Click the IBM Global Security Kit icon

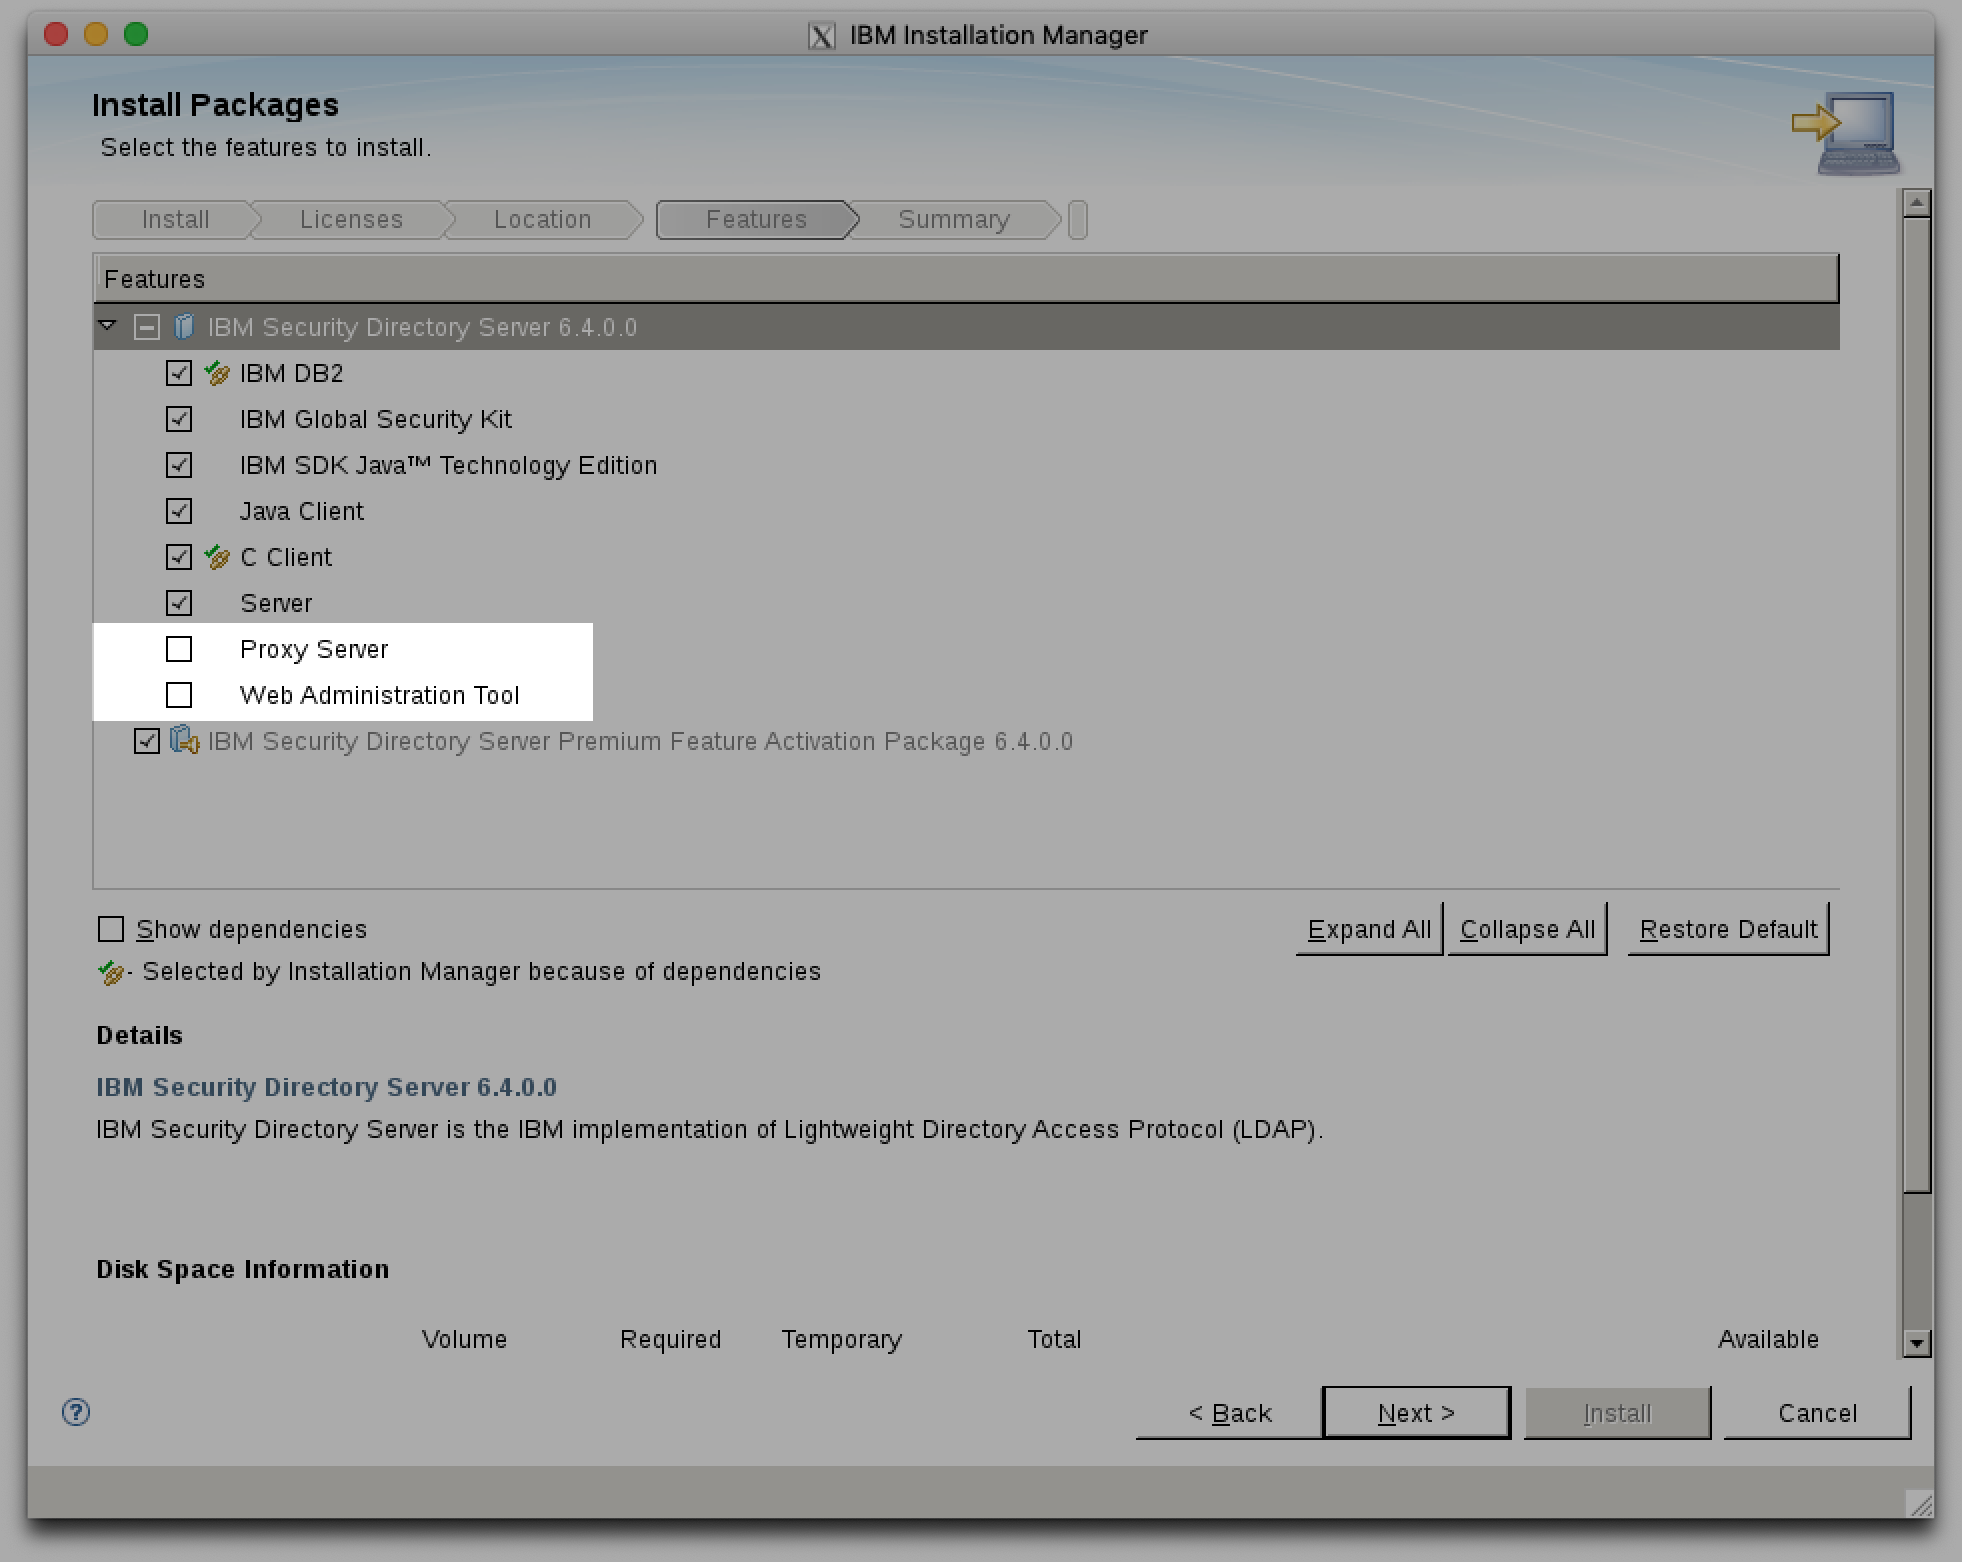point(180,419)
